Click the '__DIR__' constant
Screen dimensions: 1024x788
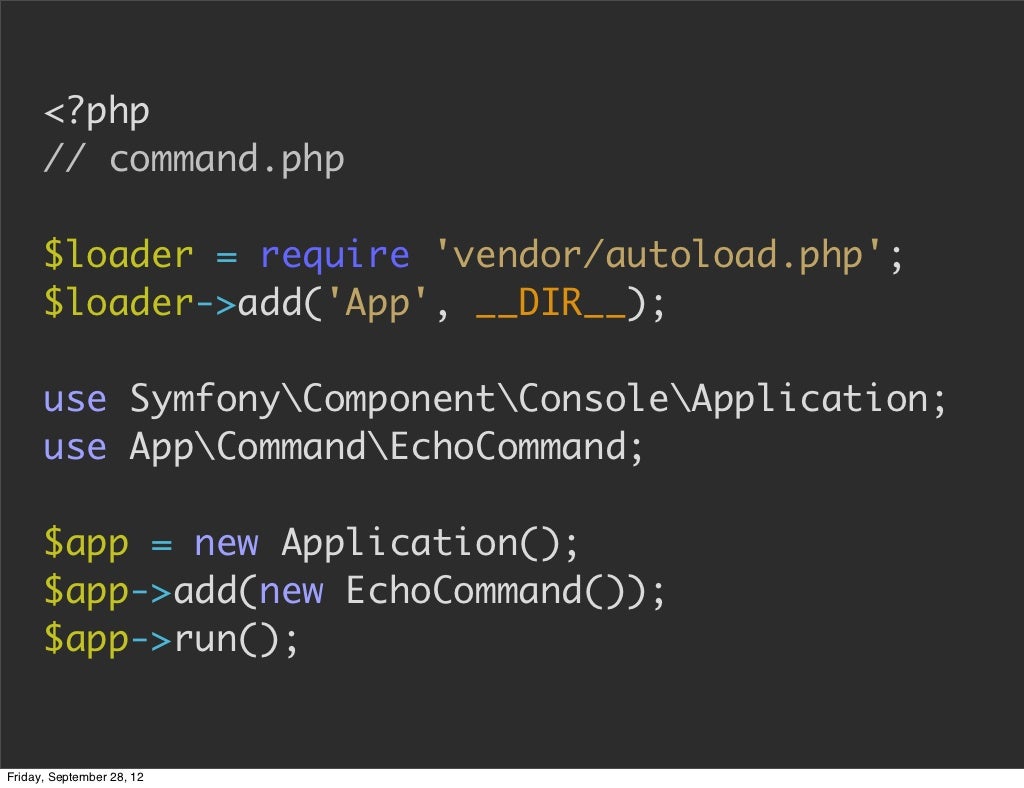click(x=551, y=304)
